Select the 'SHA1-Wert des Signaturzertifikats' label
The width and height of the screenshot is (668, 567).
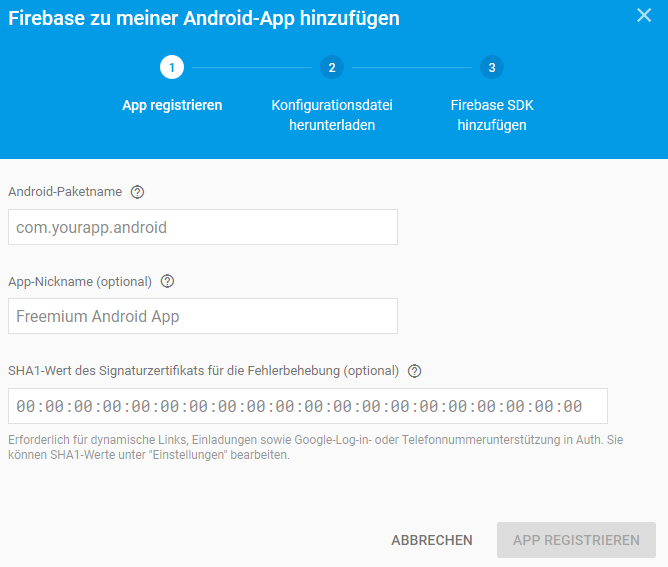click(204, 371)
